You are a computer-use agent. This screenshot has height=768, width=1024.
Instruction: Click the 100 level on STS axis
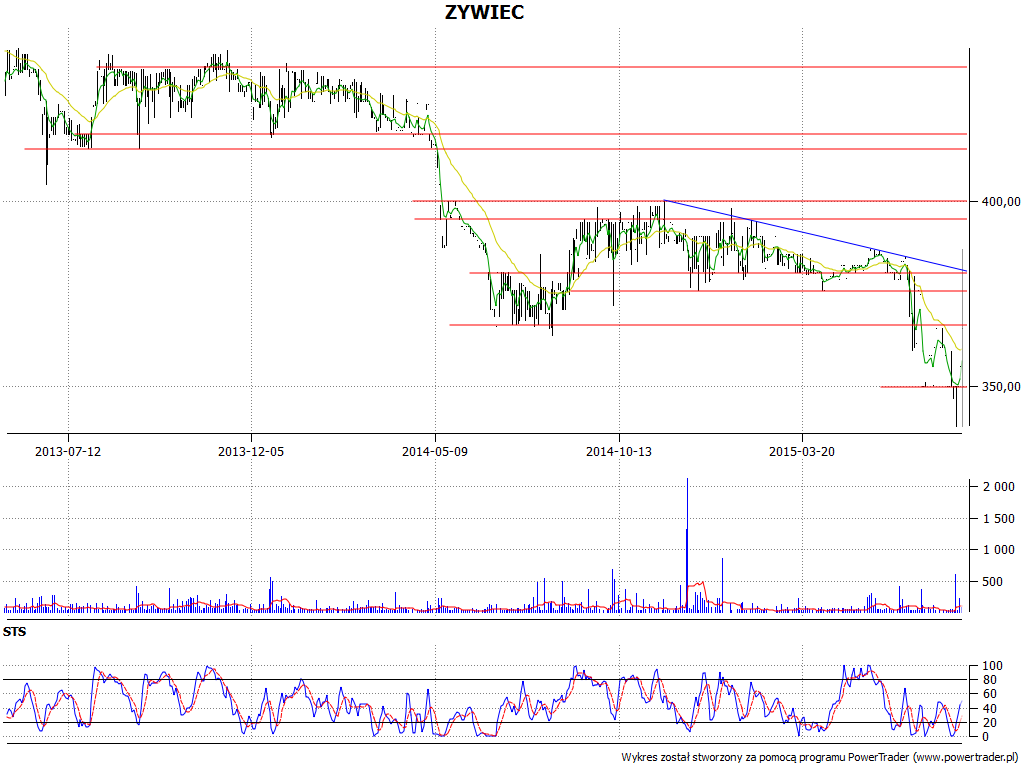tap(993, 666)
